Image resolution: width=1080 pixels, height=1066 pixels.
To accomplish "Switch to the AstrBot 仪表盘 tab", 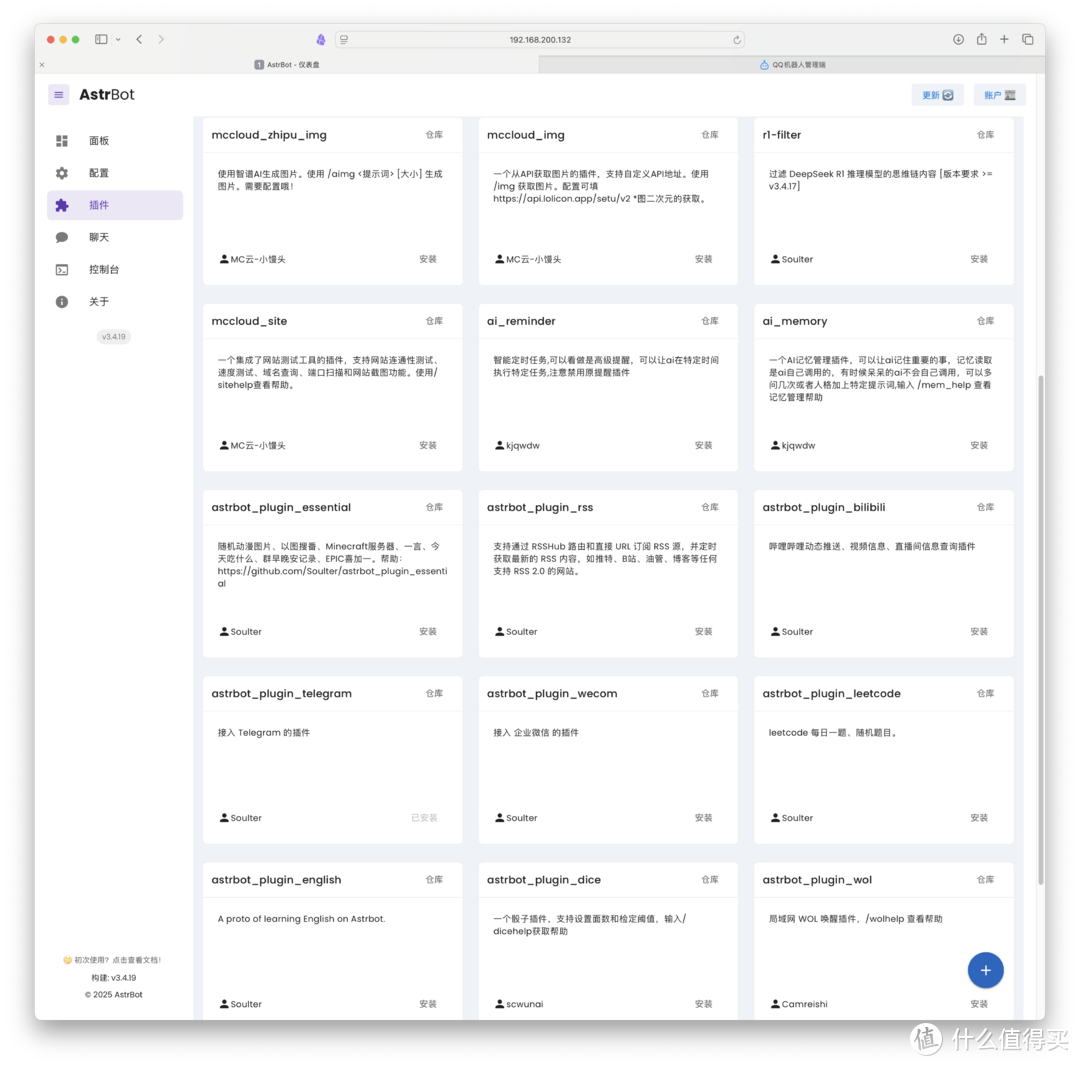I will pyautogui.click(x=290, y=63).
